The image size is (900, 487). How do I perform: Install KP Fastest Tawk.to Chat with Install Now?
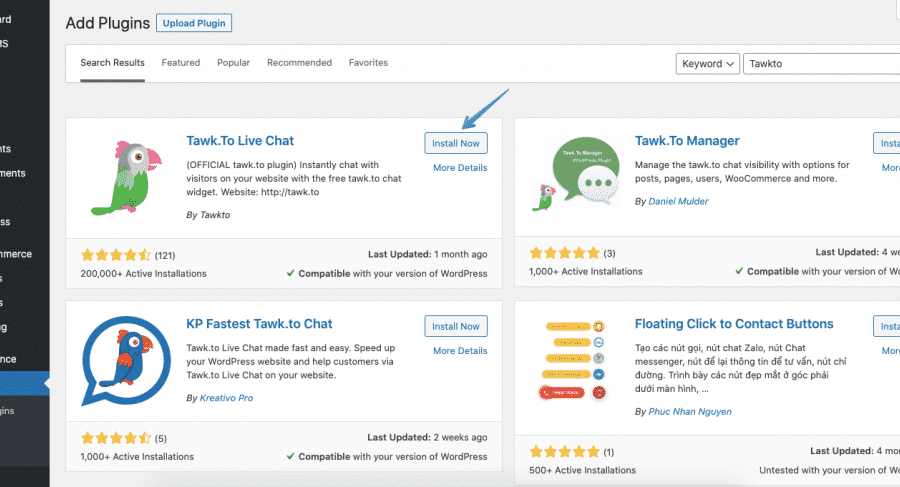pos(456,326)
